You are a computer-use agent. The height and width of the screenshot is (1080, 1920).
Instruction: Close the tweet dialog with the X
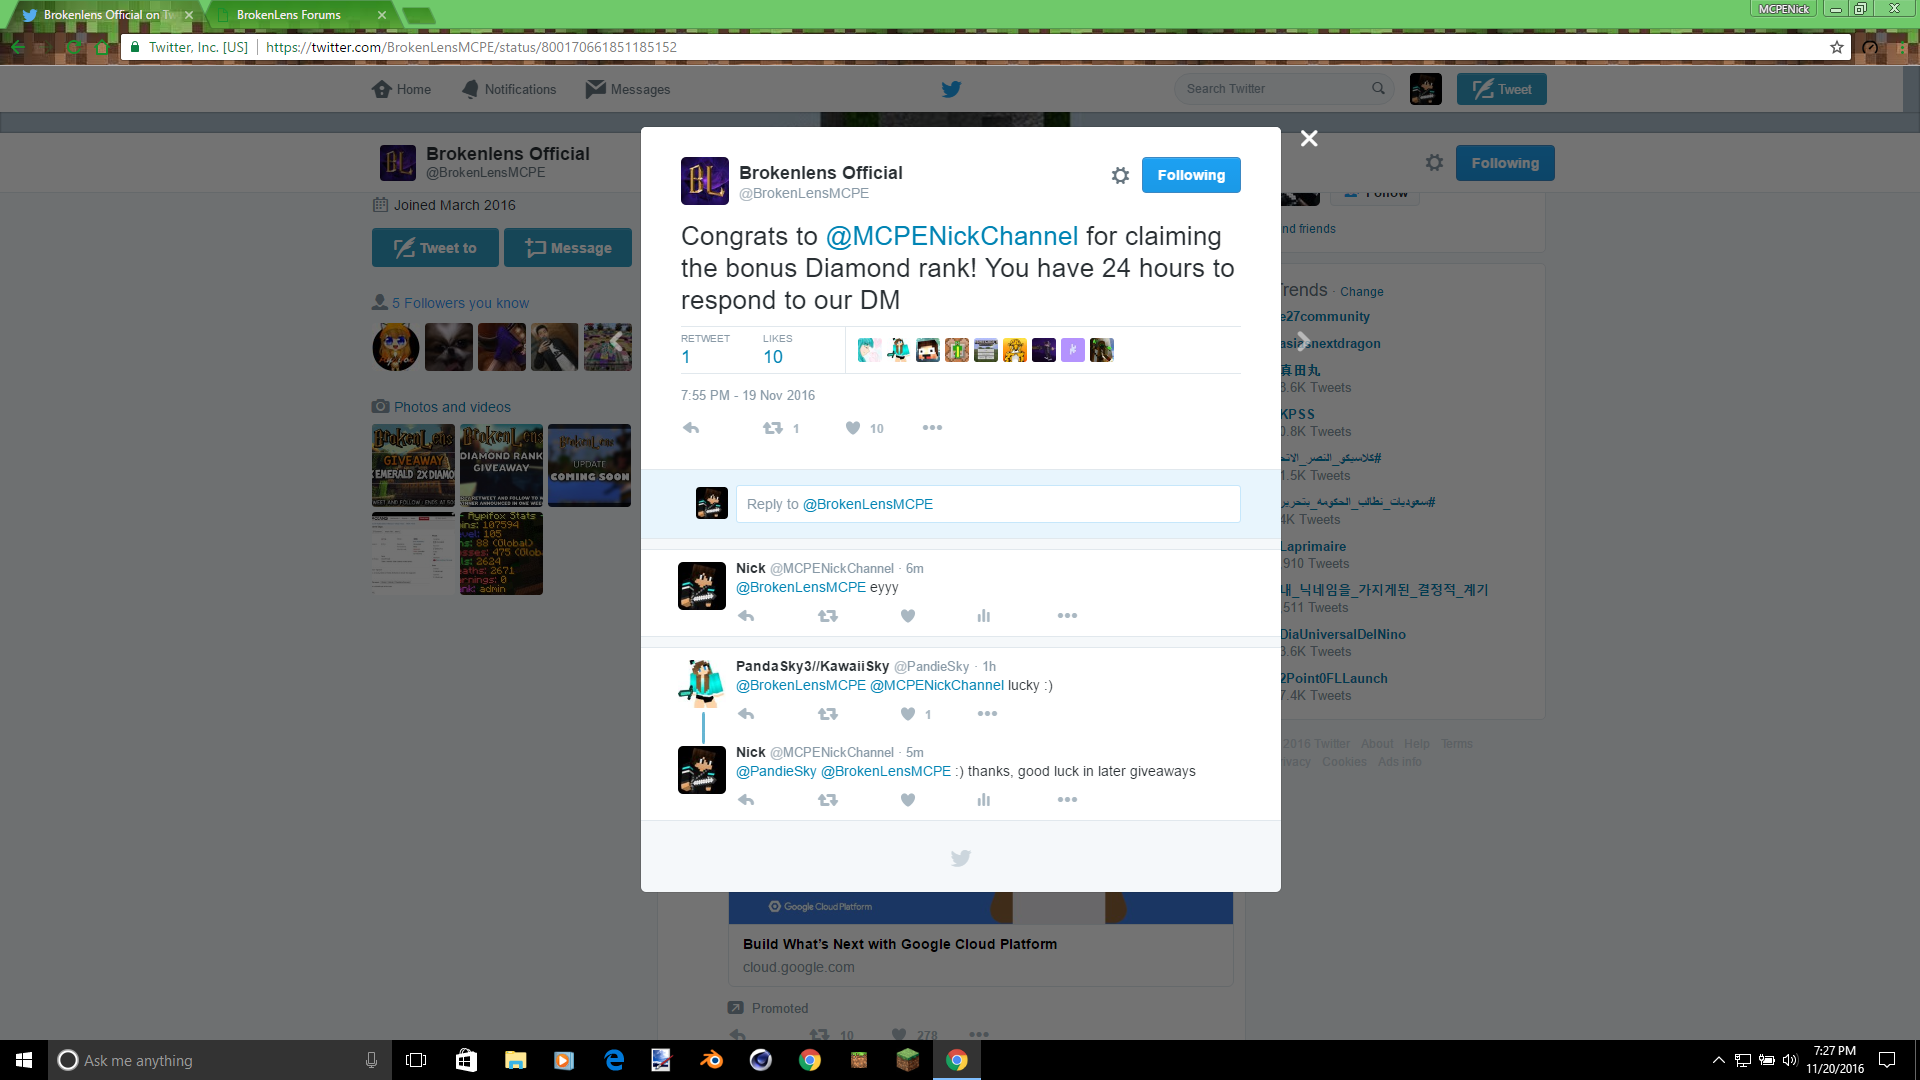1309,139
